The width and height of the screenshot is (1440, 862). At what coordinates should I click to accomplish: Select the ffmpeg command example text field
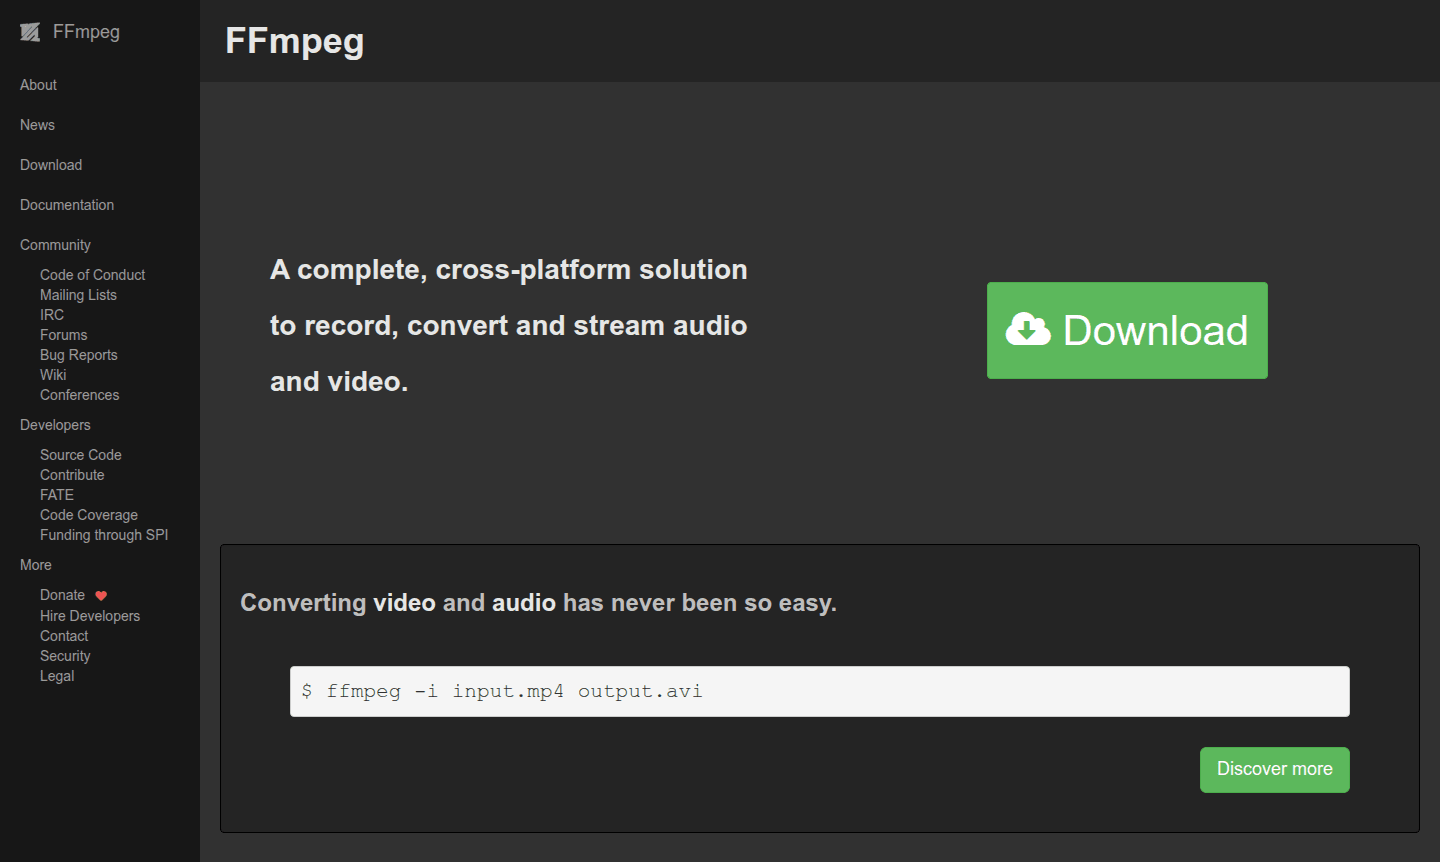click(818, 691)
